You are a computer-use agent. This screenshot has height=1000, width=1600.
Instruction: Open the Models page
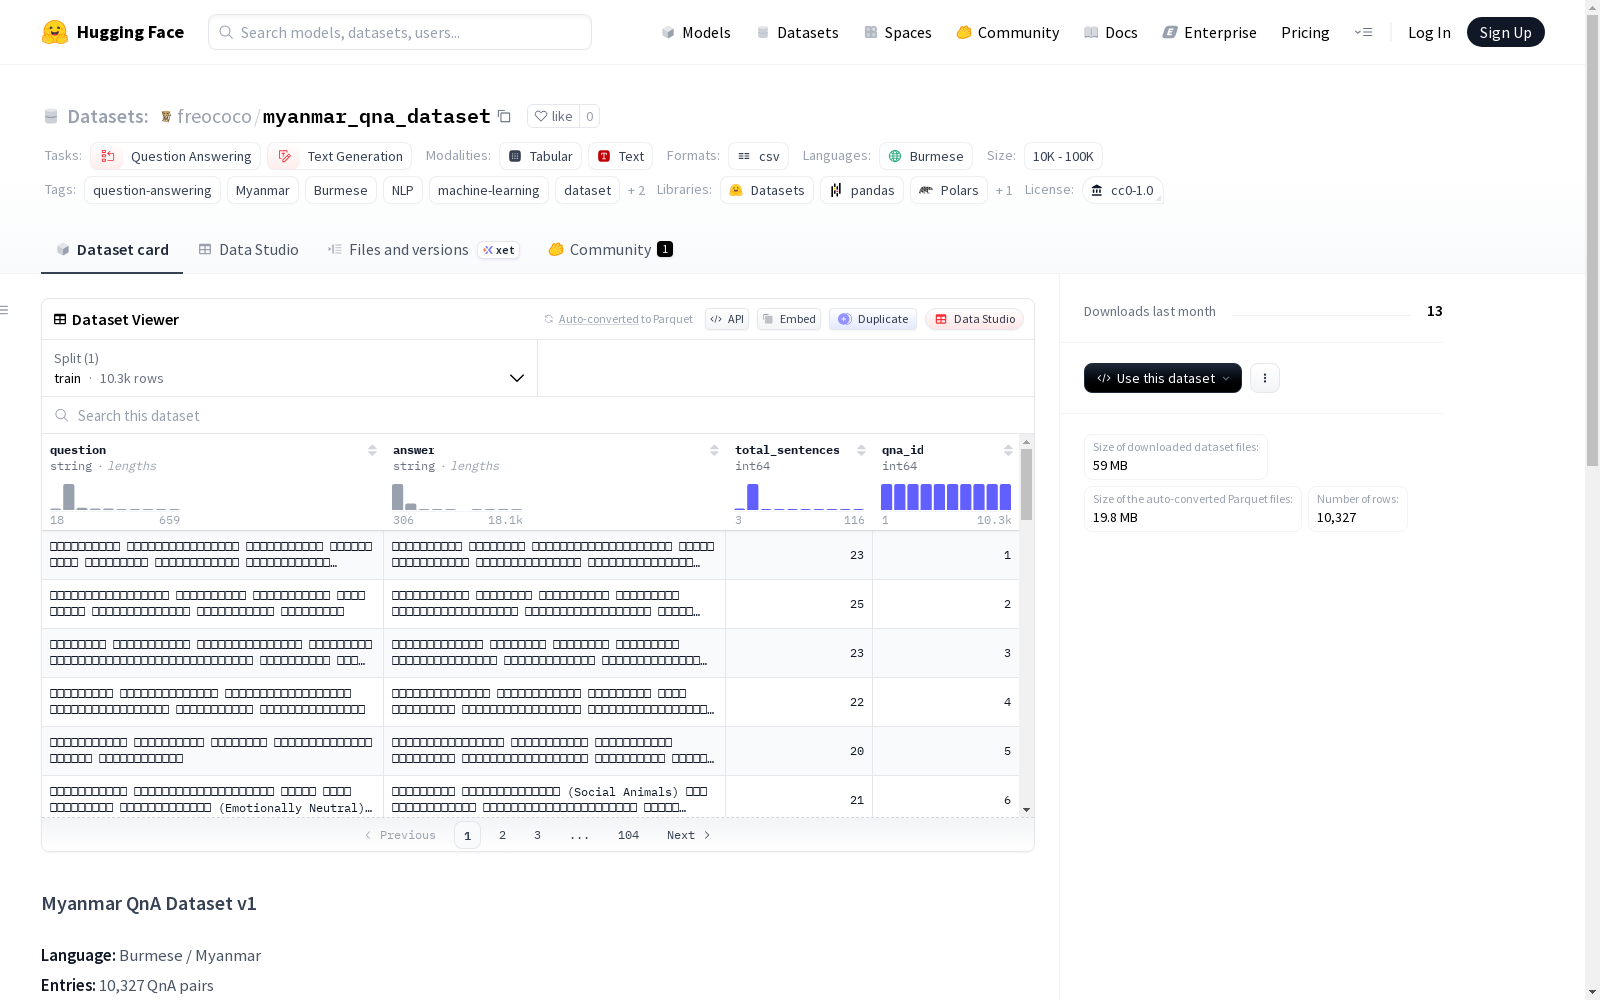coord(696,32)
